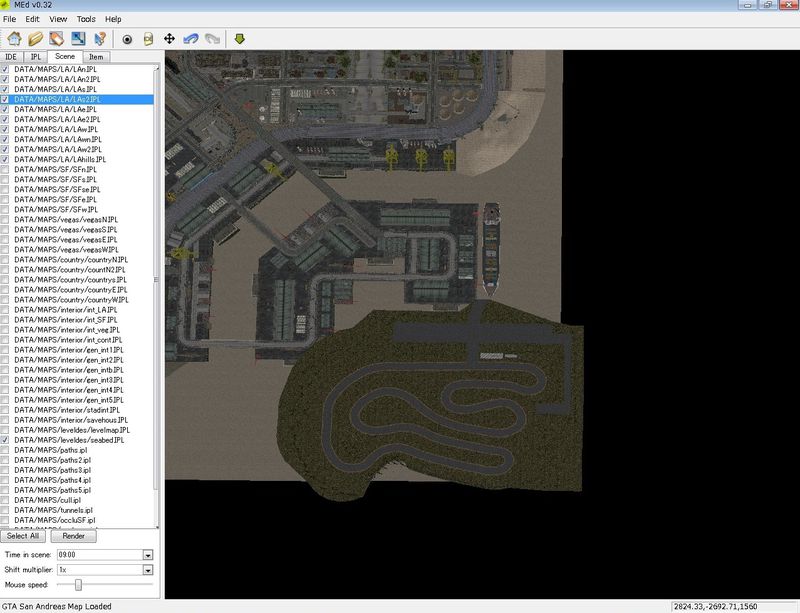
Task: Switch to the IDE tab
Action: click(11, 57)
